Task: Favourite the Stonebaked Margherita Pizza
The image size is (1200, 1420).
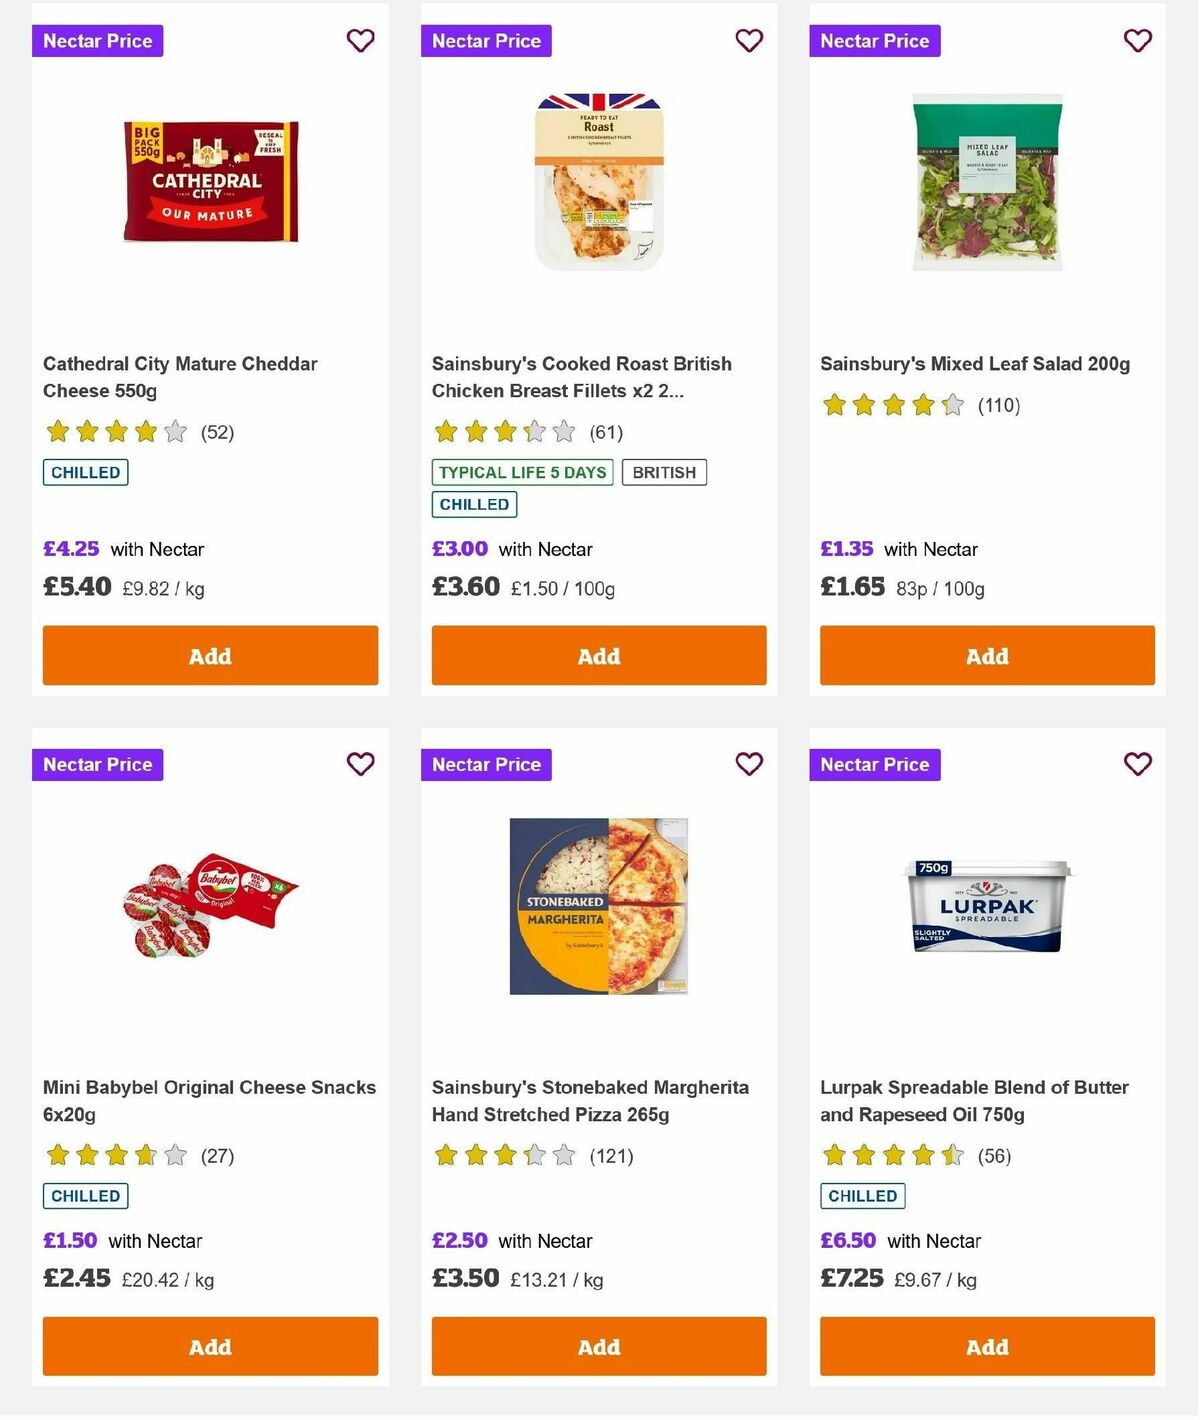Action: (749, 763)
